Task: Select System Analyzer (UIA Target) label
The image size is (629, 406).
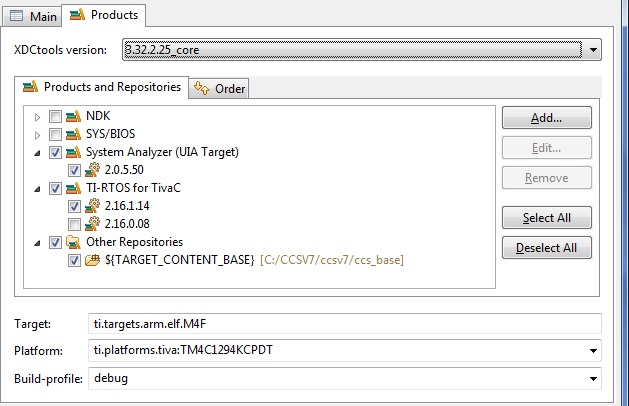Action: tap(162, 152)
